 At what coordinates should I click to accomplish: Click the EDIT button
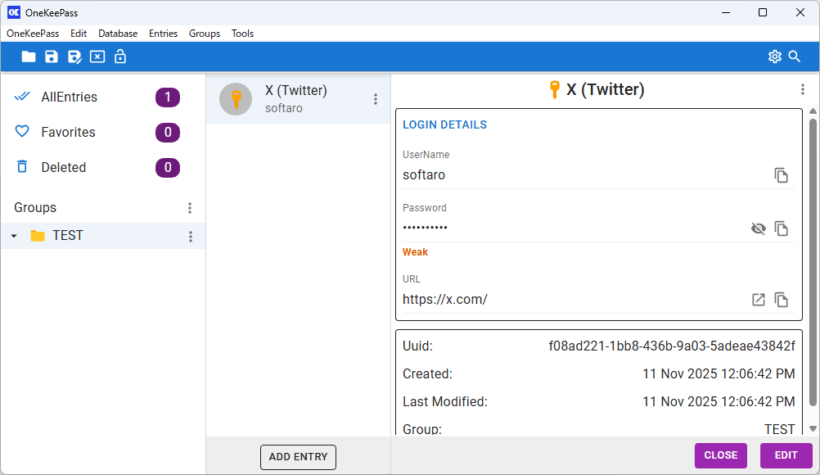(786, 456)
